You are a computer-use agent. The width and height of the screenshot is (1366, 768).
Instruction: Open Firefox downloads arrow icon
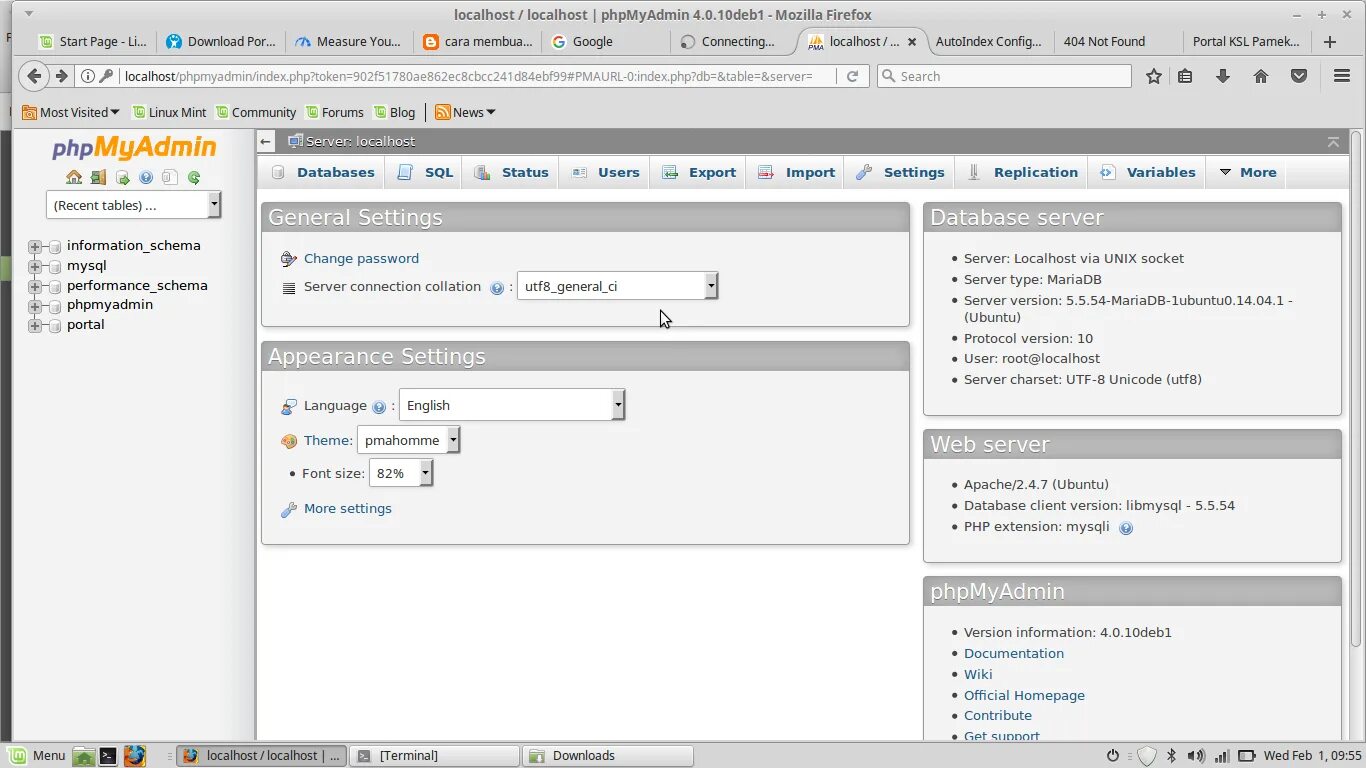[1222, 76]
